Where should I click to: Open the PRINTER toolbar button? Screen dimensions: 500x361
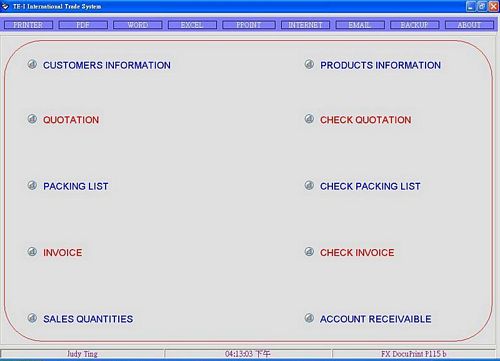pos(28,25)
